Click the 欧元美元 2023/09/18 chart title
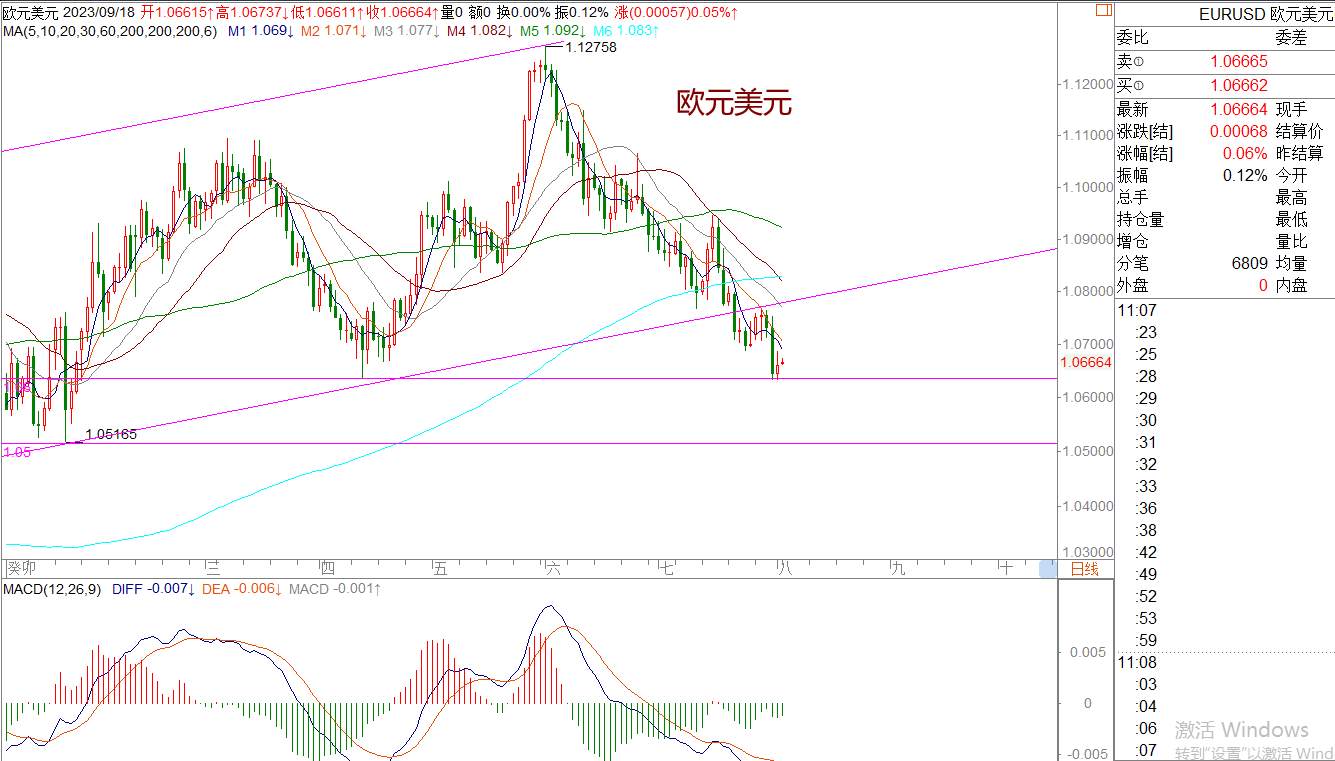 click(67, 12)
